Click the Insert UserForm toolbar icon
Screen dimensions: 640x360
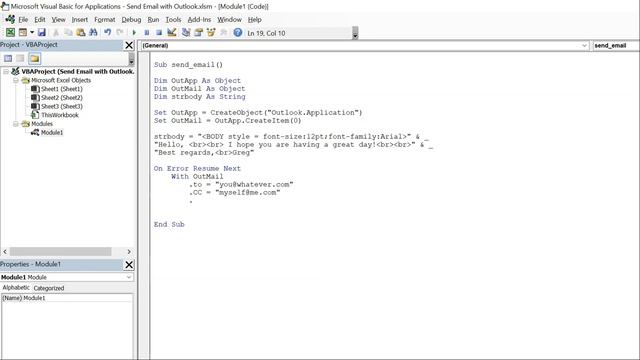click(x=23, y=32)
